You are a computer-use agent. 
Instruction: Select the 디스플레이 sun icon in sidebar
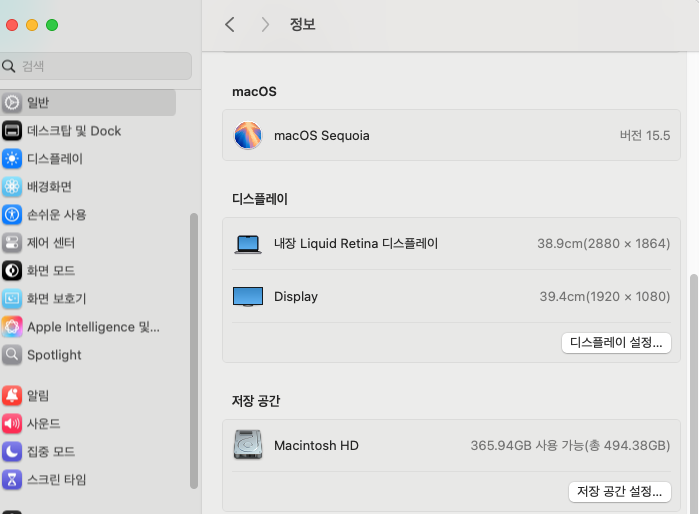[12, 159]
